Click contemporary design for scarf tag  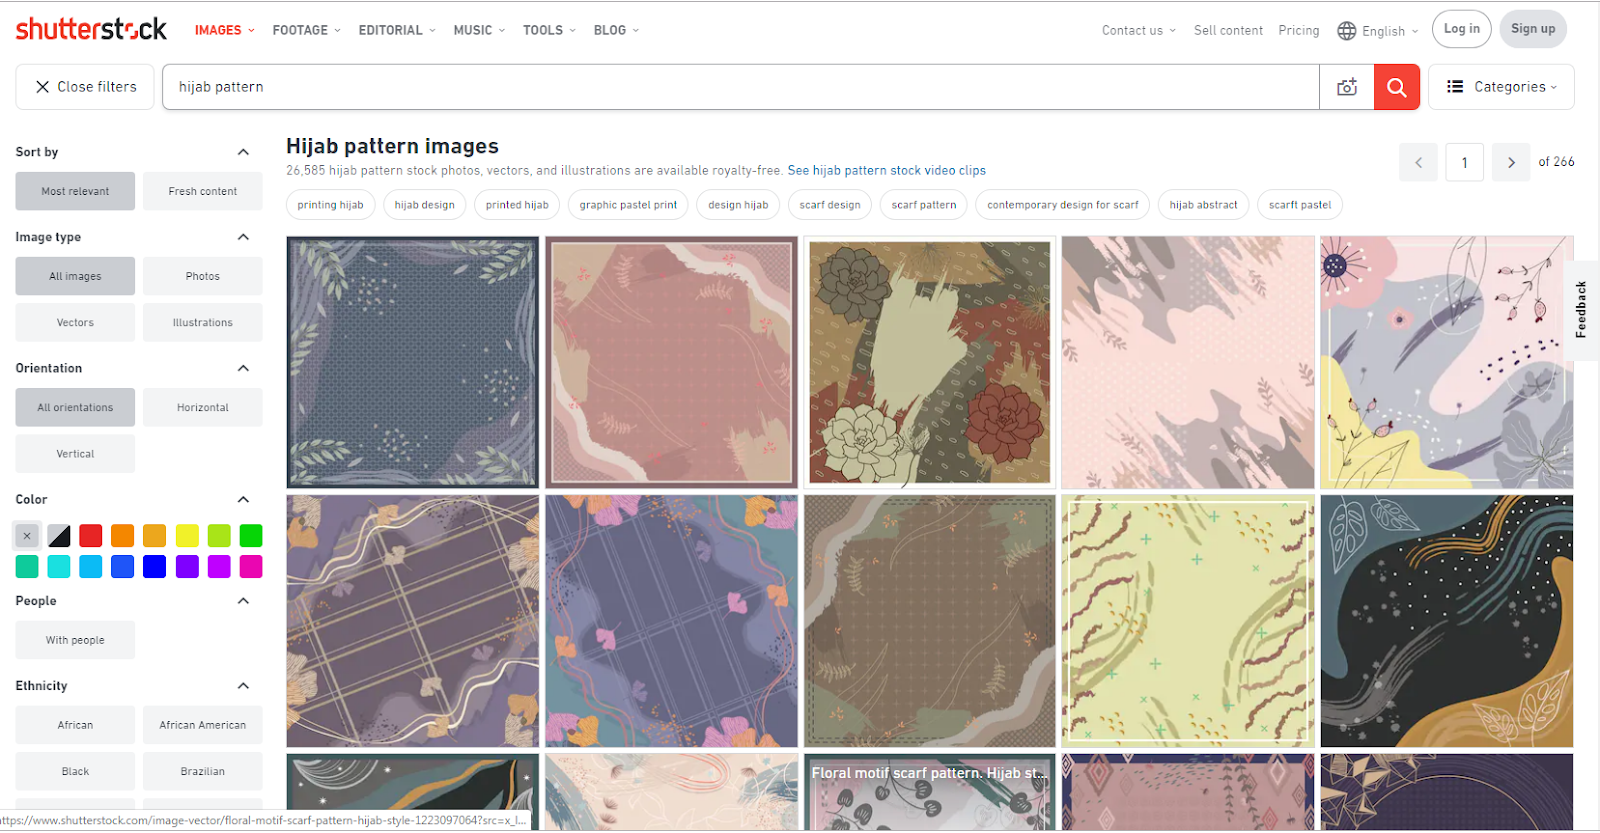[1063, 204]
